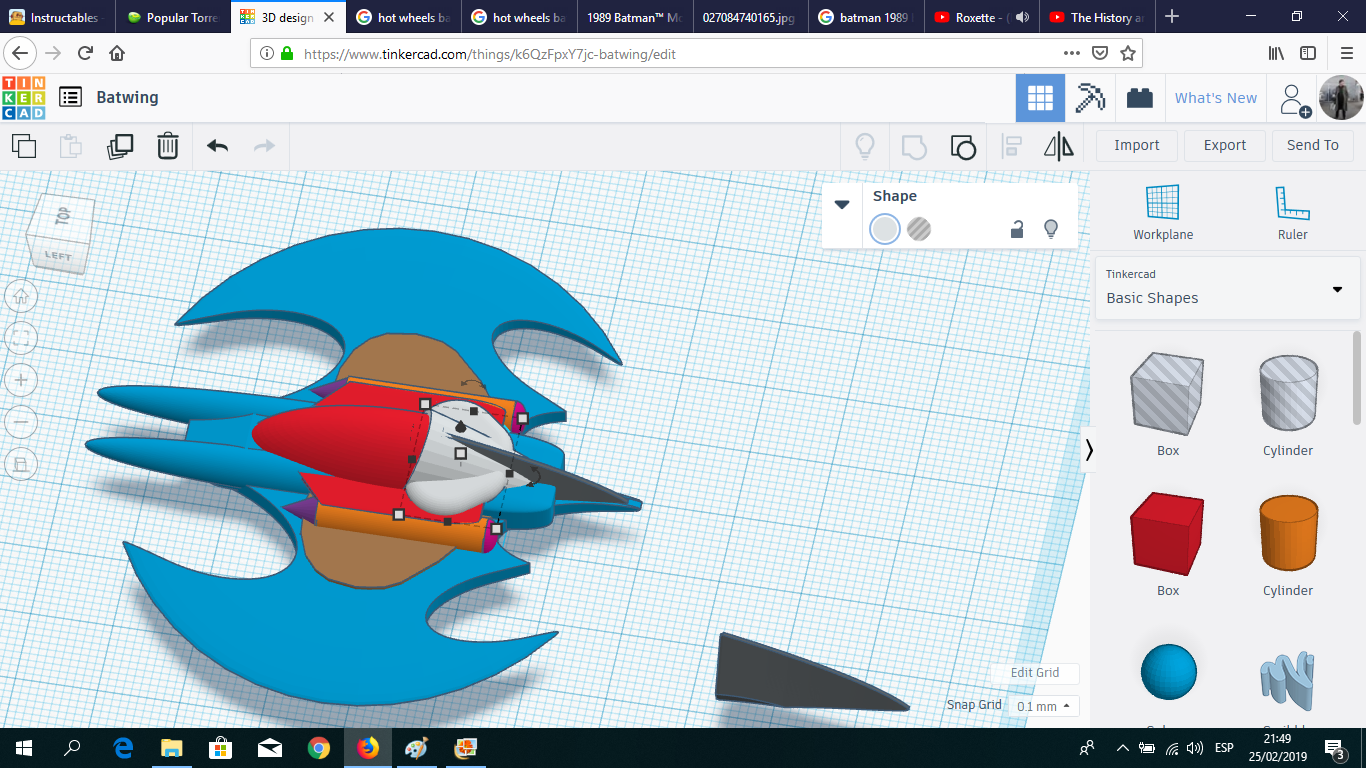
Task: Click the Send To button
Action: tap(1313, 145)
